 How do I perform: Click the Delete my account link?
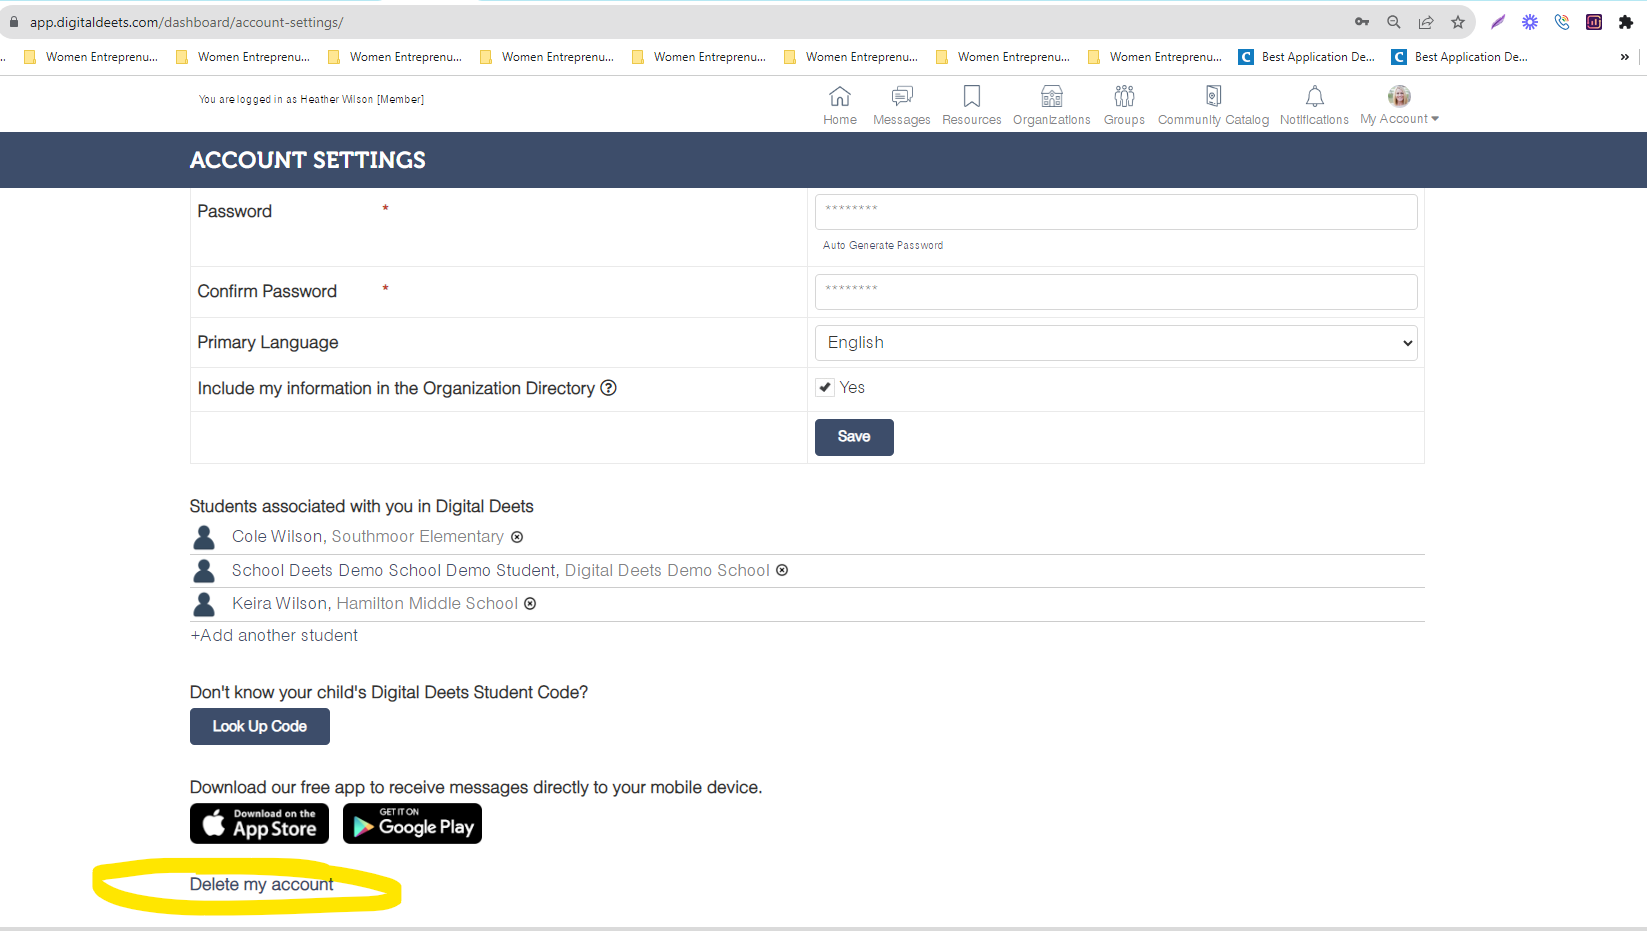click(x=262, y=885)
